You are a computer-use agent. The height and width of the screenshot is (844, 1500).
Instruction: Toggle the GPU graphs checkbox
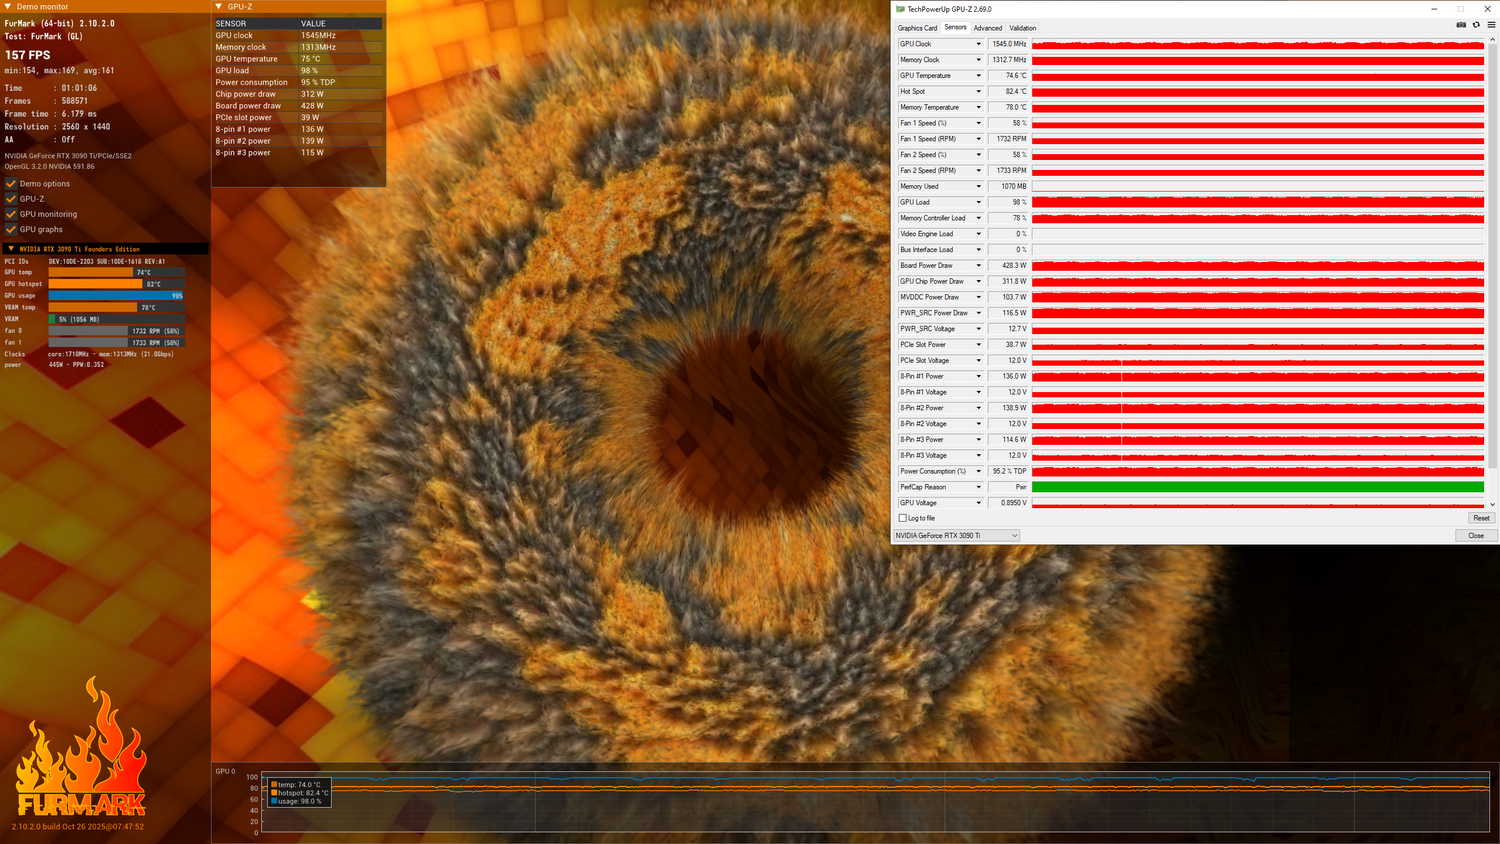(x=11, y=229)
